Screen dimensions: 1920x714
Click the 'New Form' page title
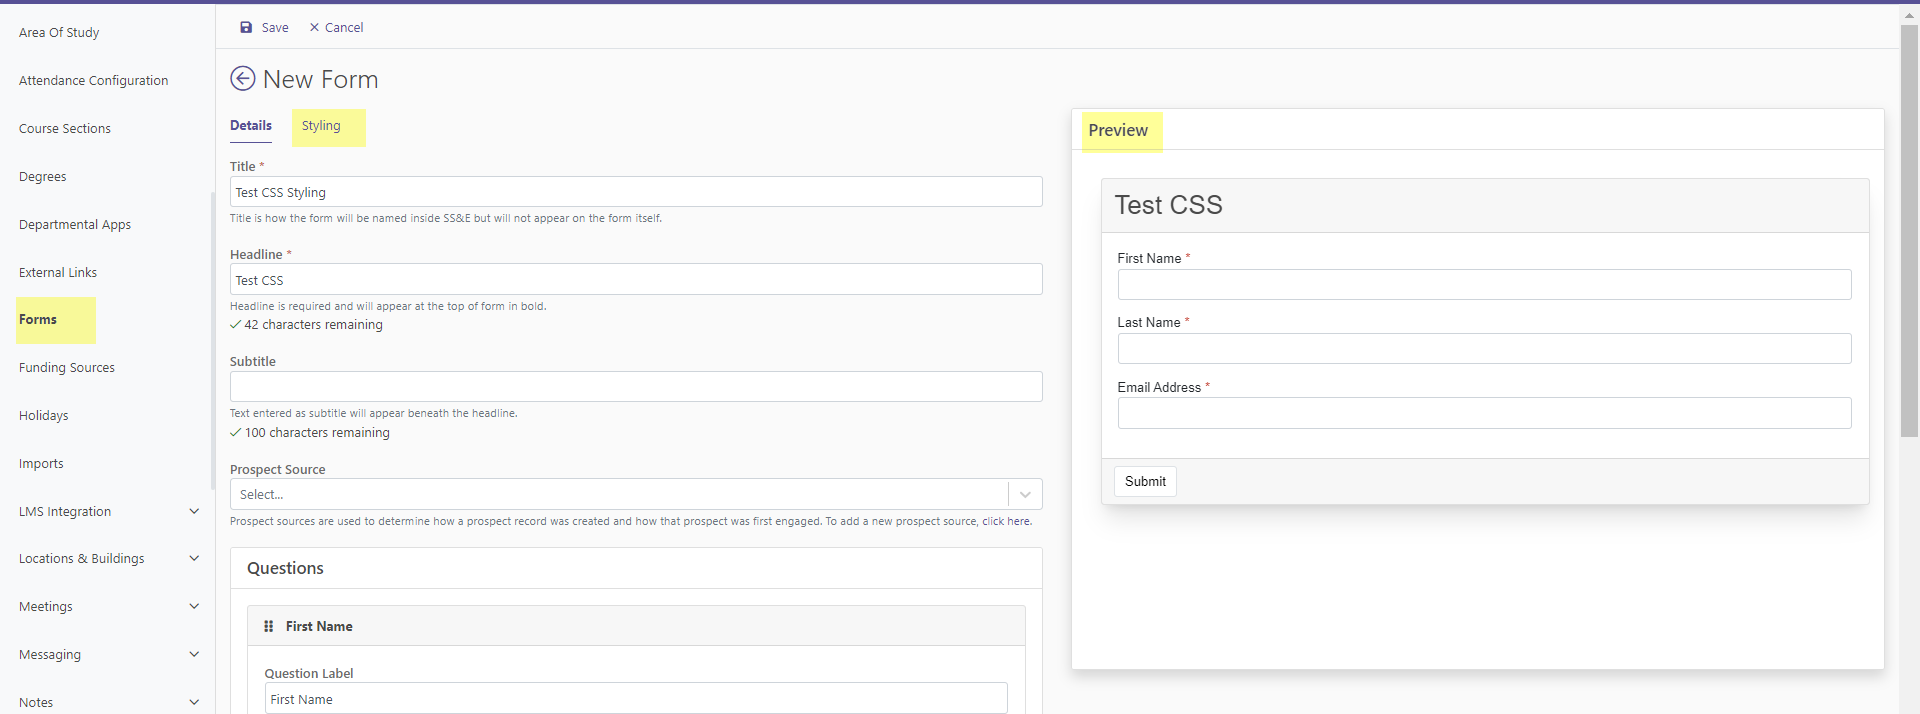(x=320, y=79)
